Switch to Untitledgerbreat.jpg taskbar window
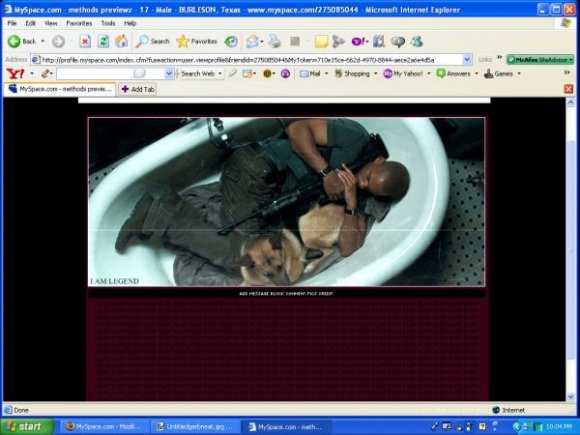The height and width of the screenshot is (435, 580). point(195,426)
